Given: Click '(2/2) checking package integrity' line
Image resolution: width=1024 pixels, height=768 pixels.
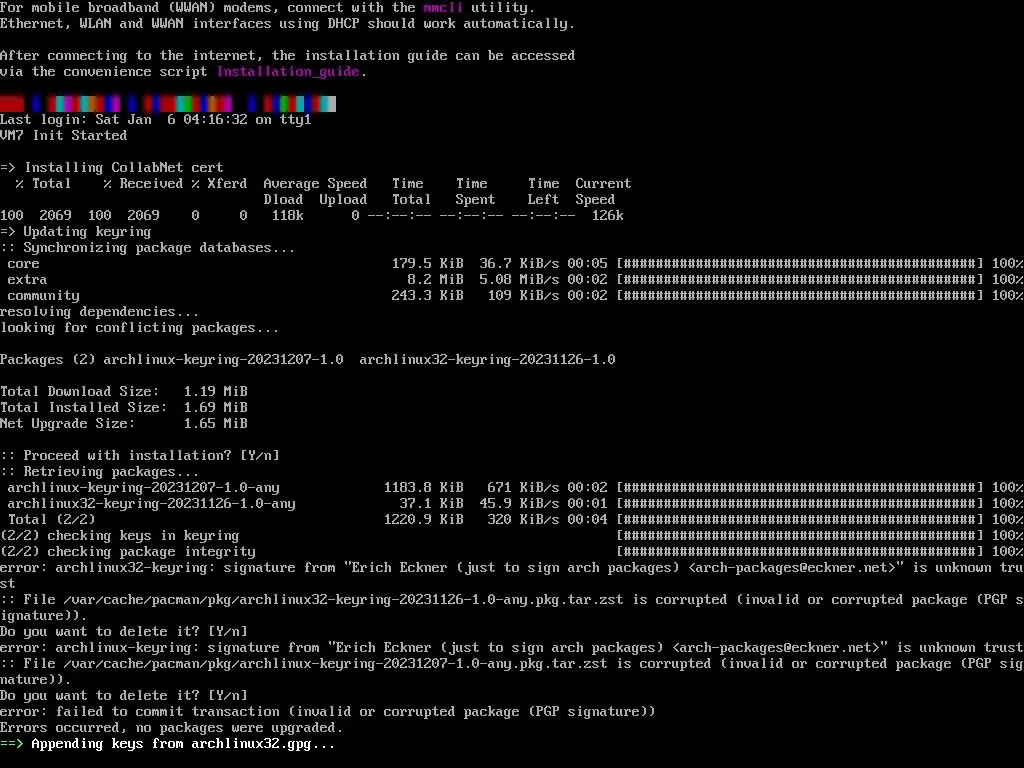Looking at the screenshot, I should coord(127,552).
